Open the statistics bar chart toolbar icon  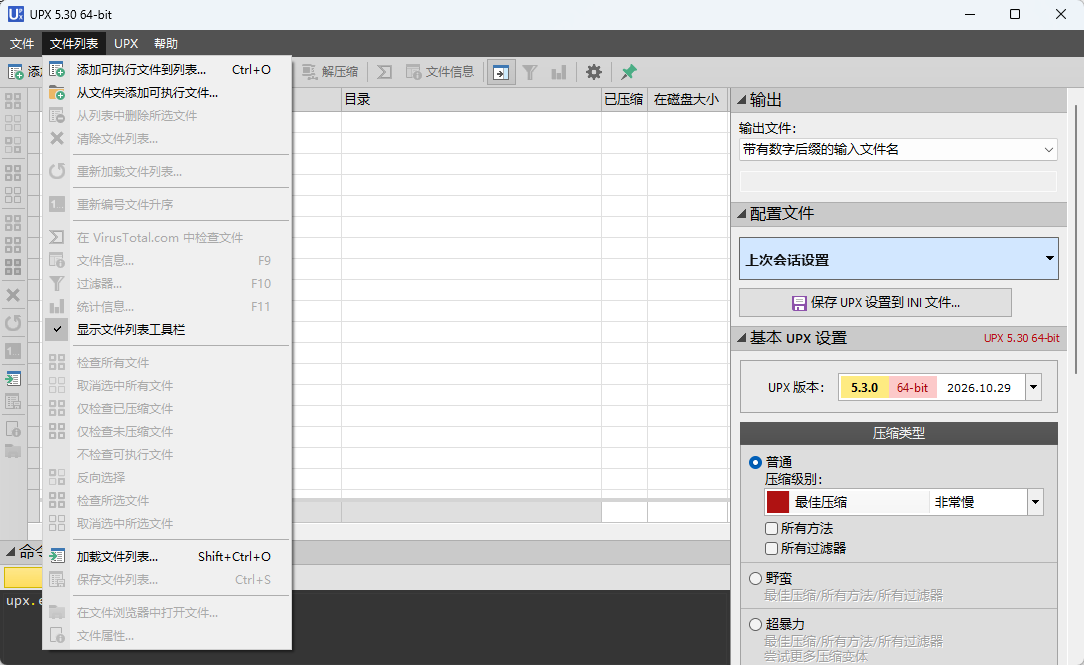[559, 72]
